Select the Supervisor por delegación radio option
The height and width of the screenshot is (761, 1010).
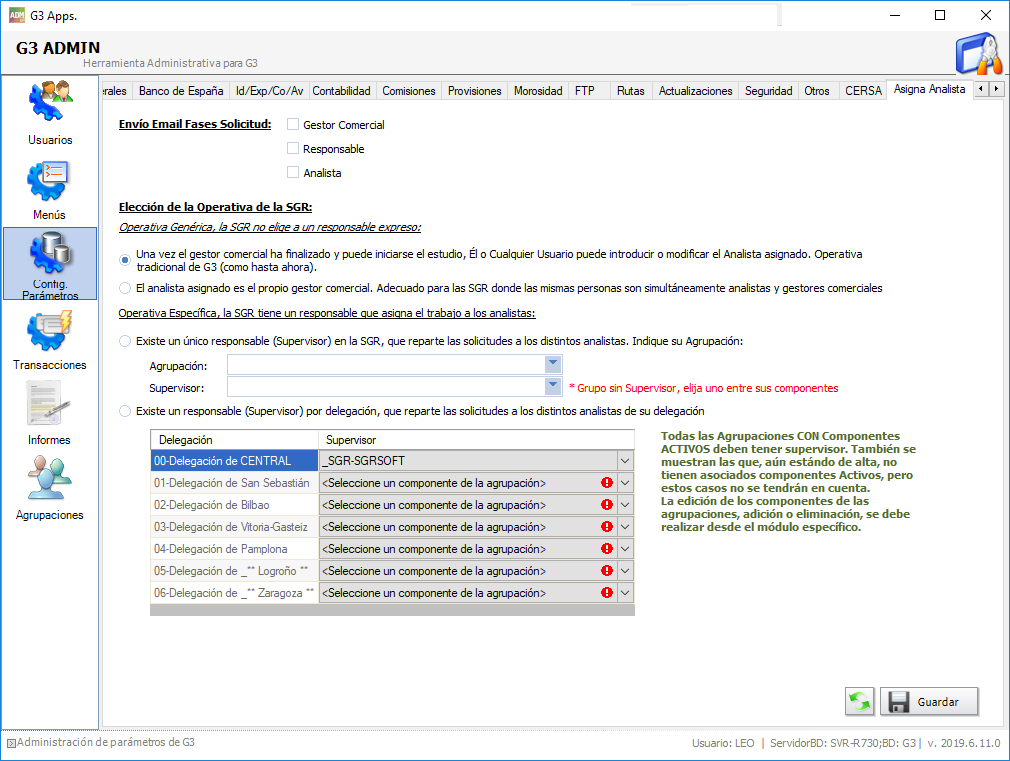pos(125,411)
